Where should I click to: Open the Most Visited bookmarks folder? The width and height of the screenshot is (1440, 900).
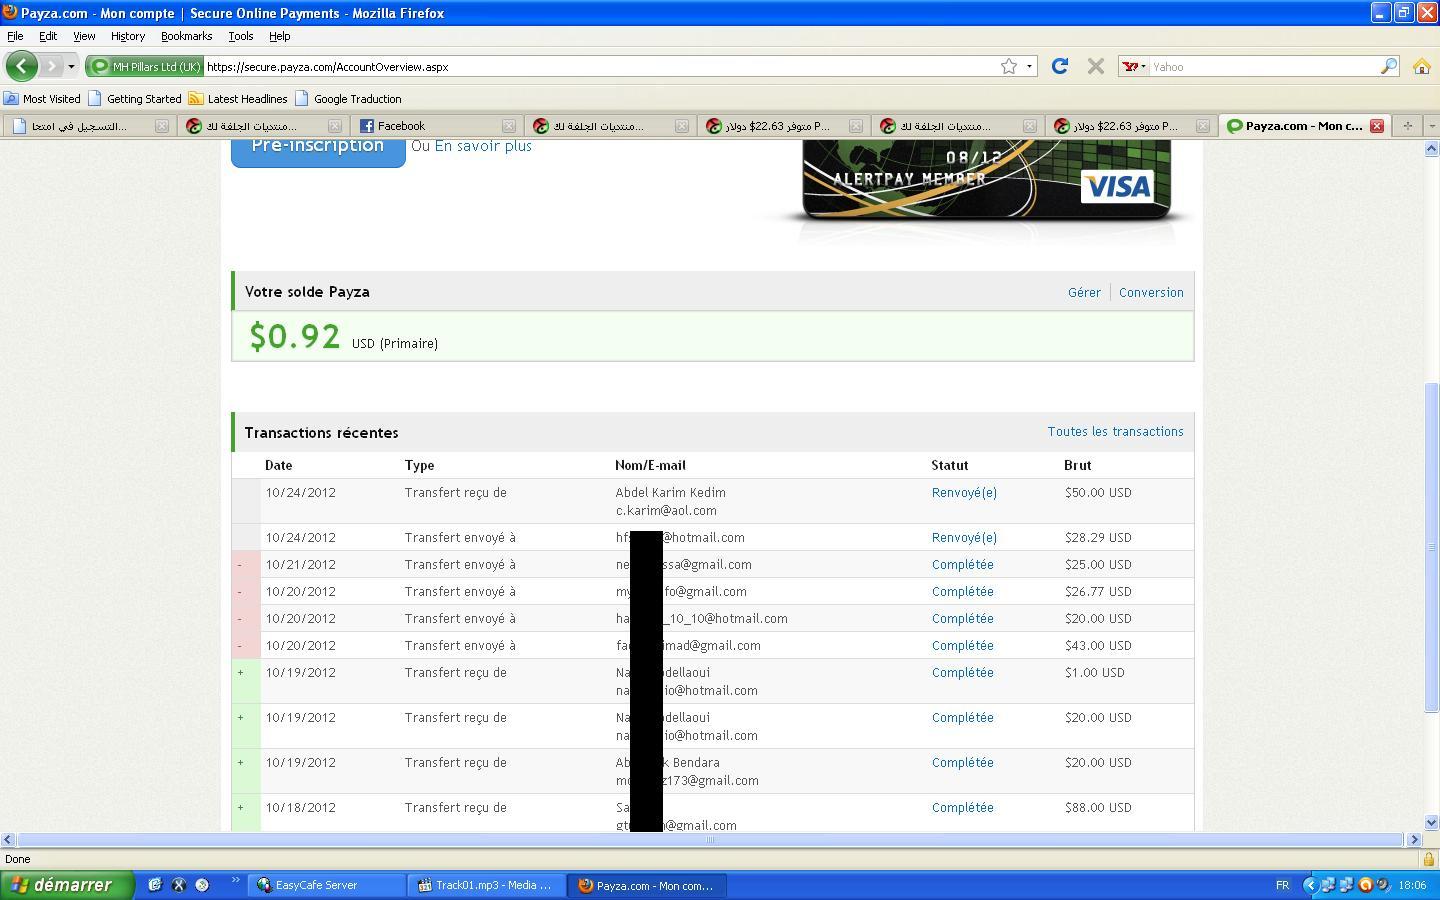click(x=42, y=99)
